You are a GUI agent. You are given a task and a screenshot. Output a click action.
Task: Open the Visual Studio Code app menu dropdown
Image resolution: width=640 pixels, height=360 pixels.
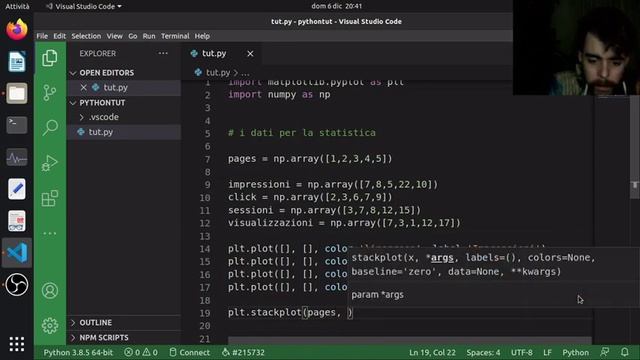pyautogui.click(x=84, y=6)
